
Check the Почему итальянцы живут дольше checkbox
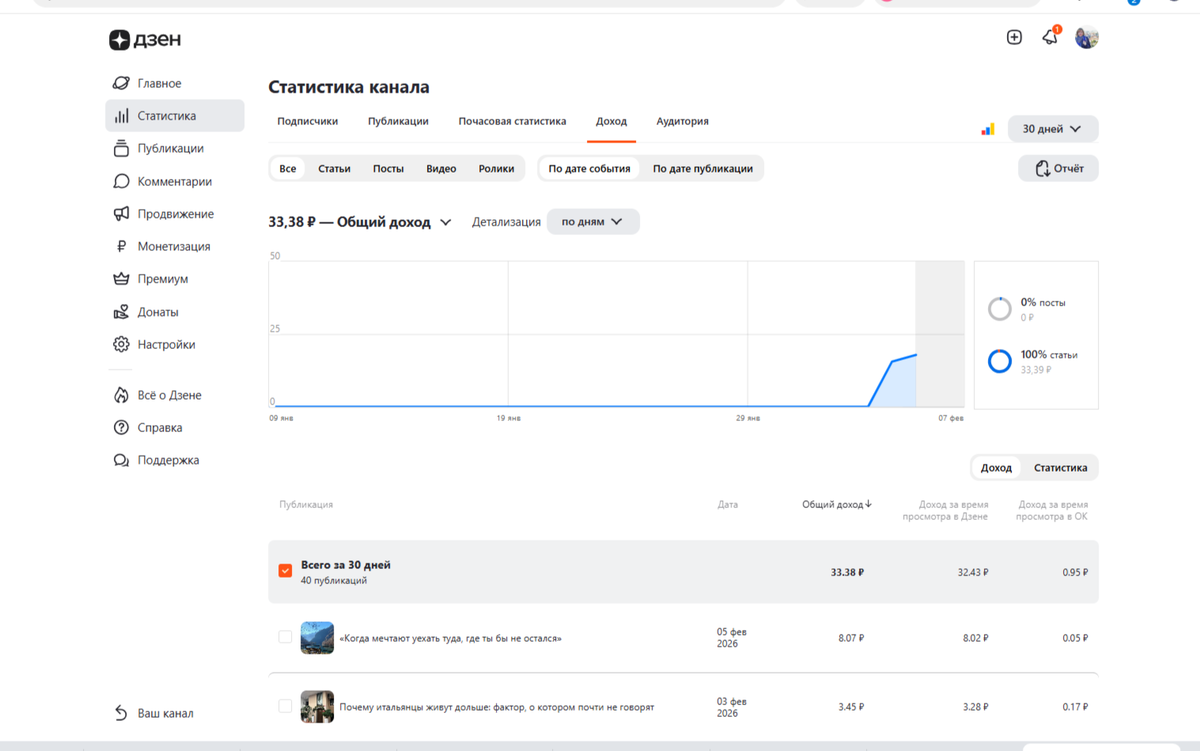tap(285, 706)
